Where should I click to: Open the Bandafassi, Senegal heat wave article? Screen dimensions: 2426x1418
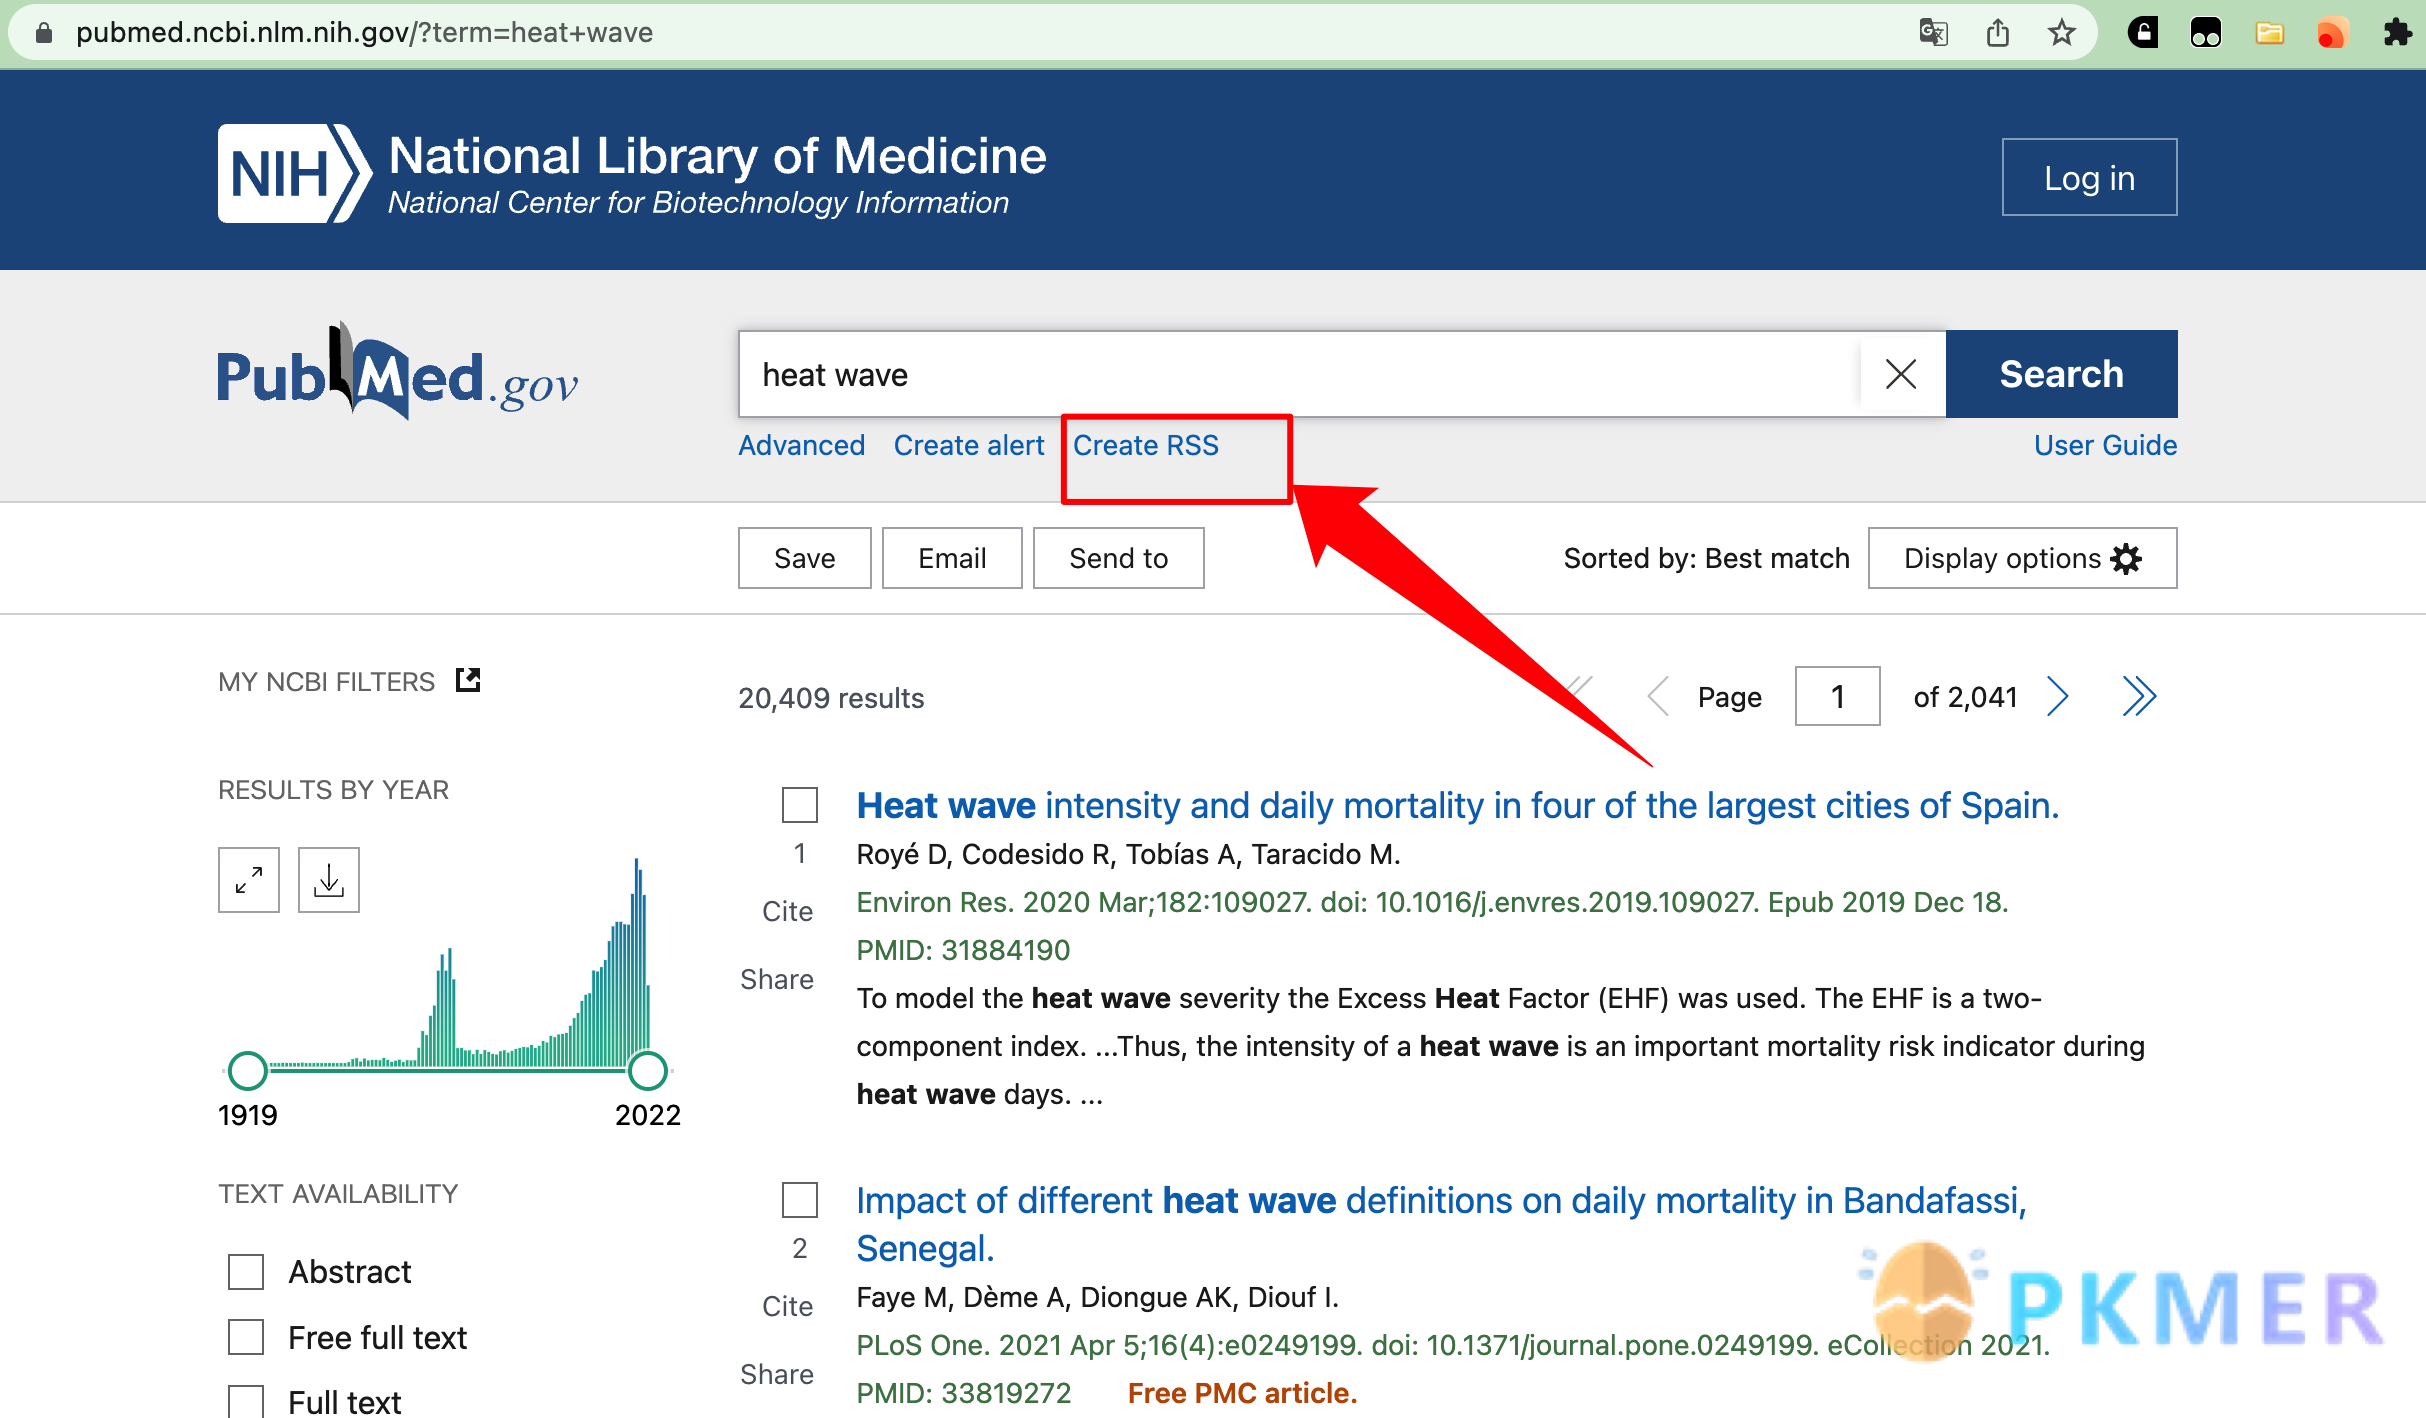tap(1441, 1224)
